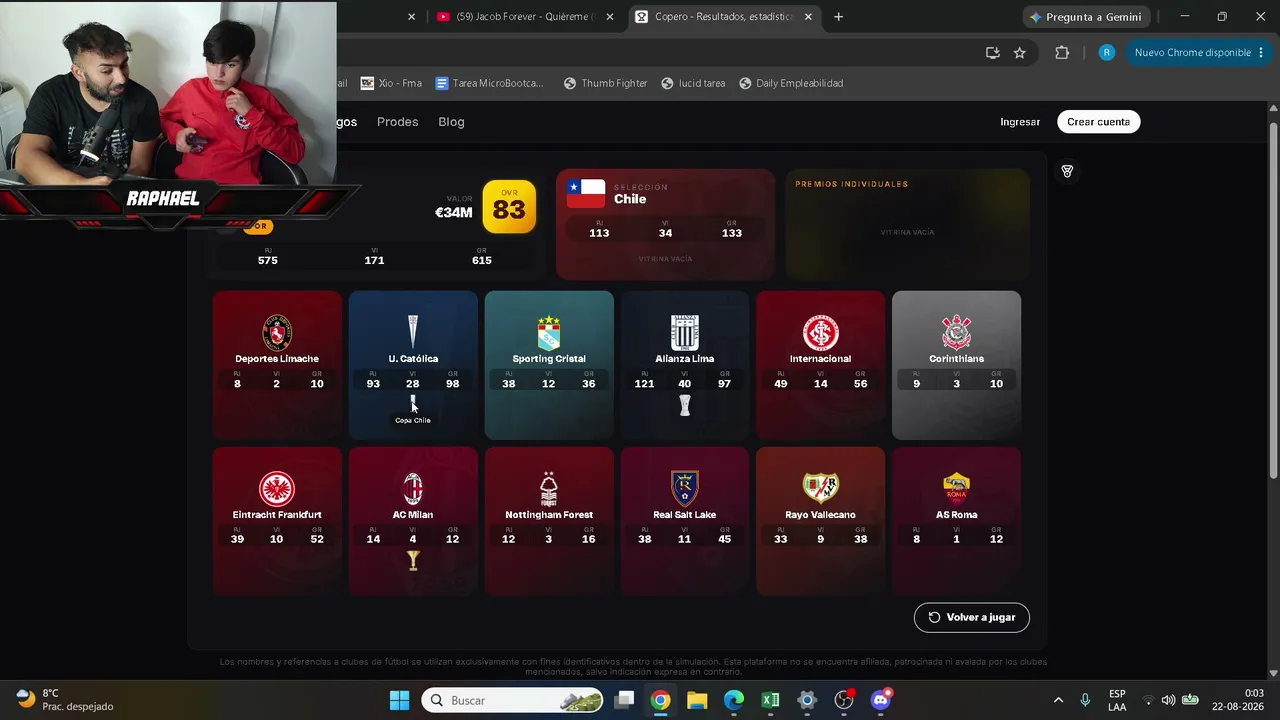
Task: Open the Xio - Fma bookmark
Action: tap(391, 83)
